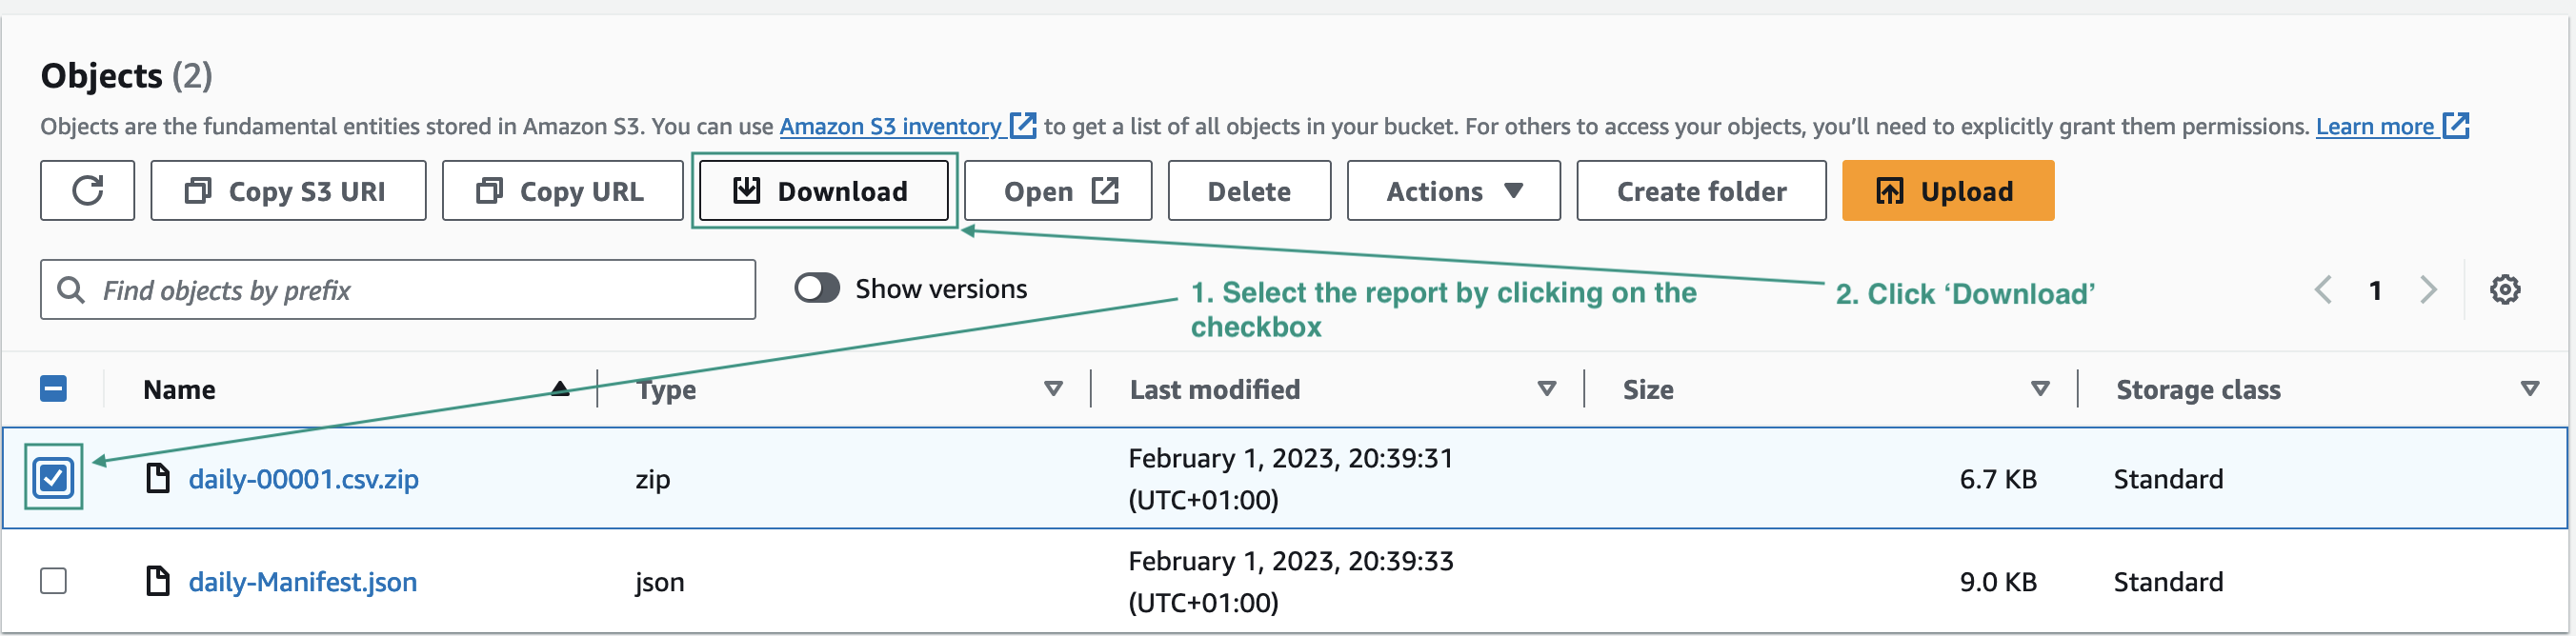Viewport: 2576px width, 636px height.
Task: Sort by the Size column arrow
Action: tap(2041, 389)
